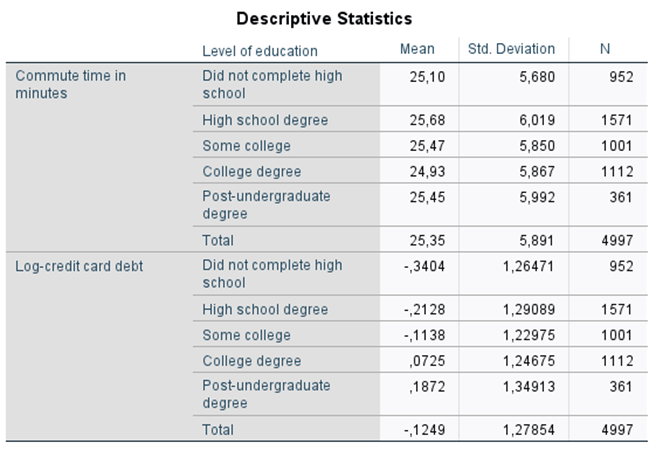This screenshot has height=450, width=656.
Task: Select the Level of education column header
Action: coord(259,50)
